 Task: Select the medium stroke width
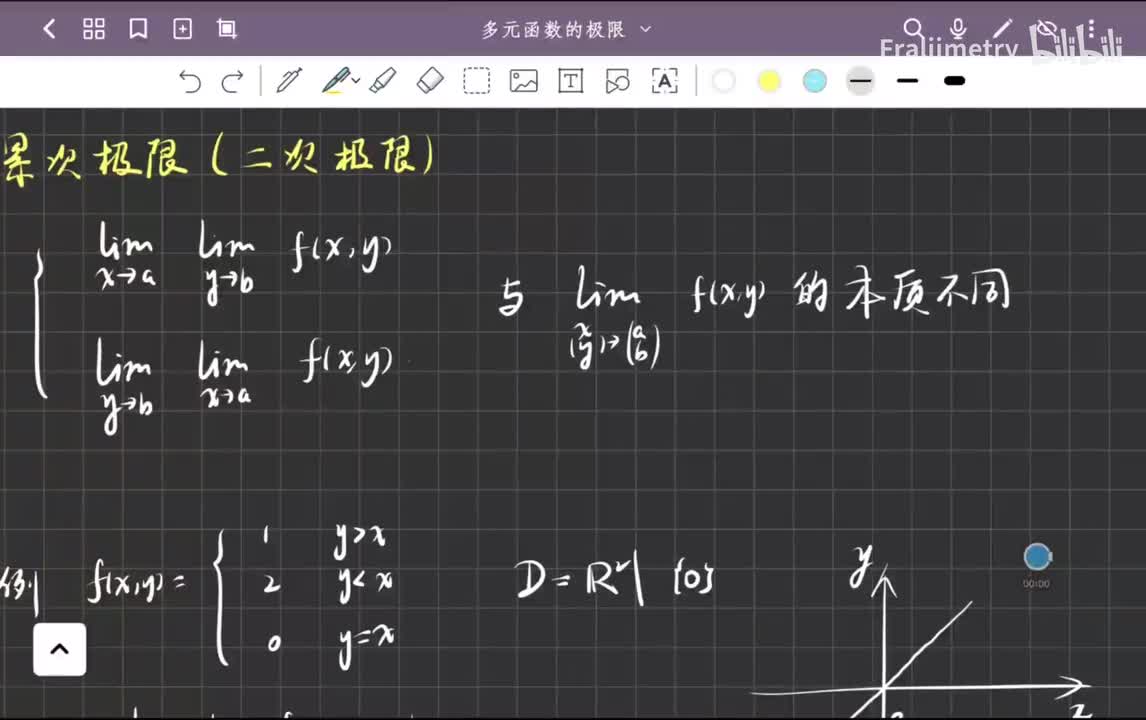pyautogui.click(x=907, y=81)
